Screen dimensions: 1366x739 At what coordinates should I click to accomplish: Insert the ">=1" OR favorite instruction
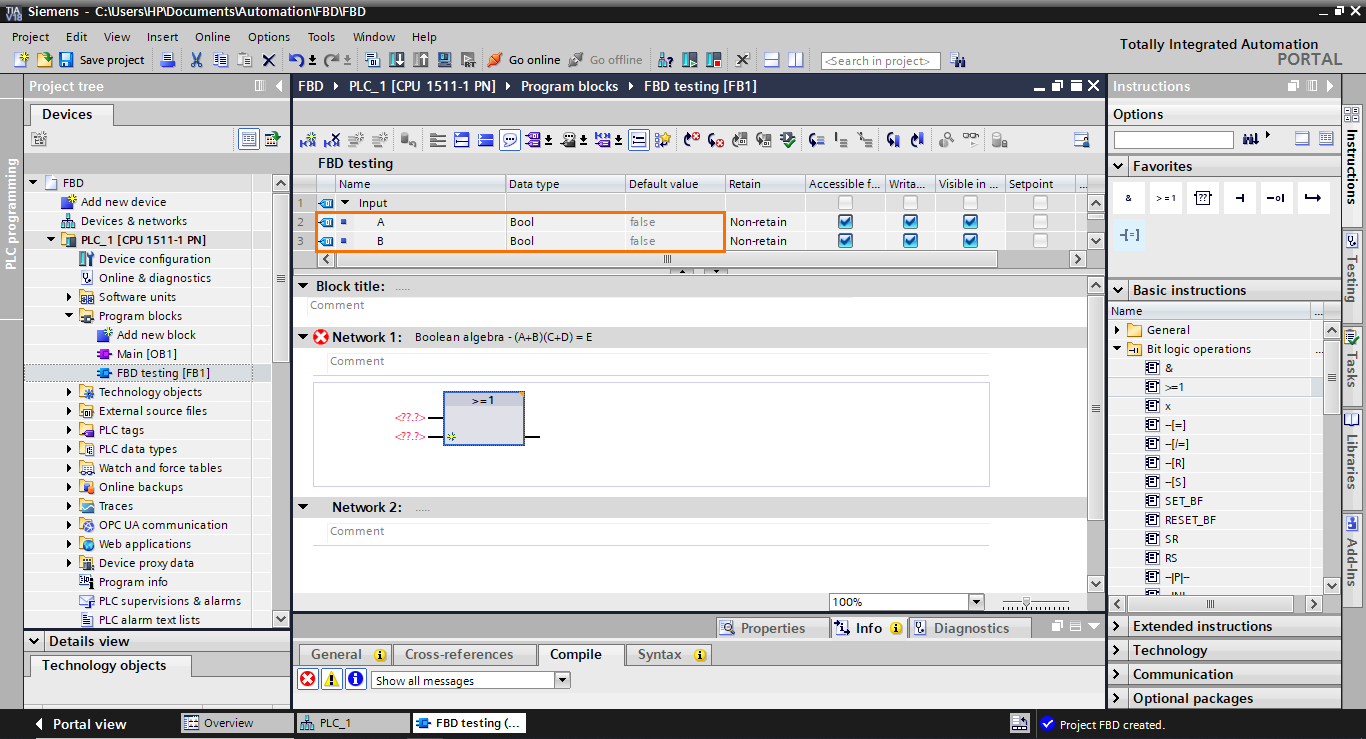(1165, 197)
